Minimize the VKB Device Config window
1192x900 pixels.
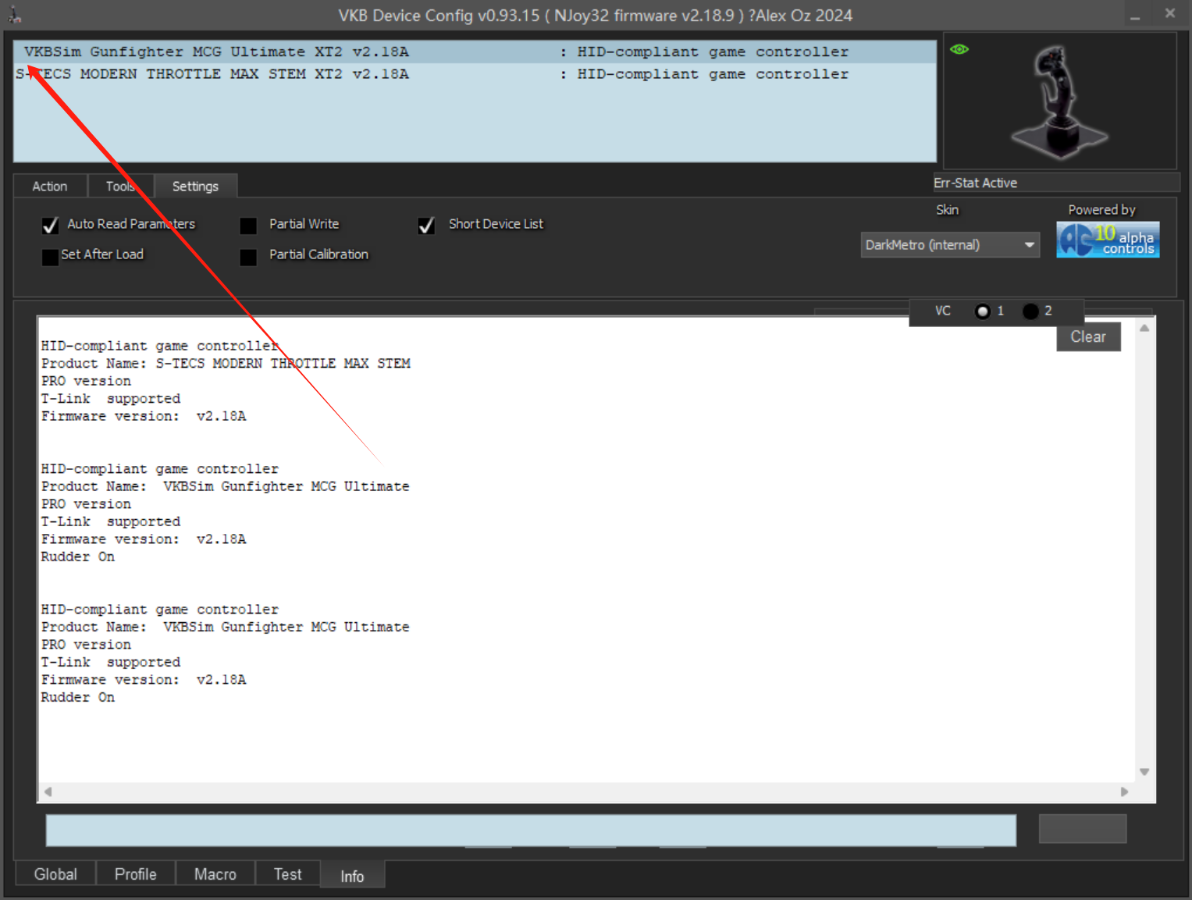click(x=1135, y=15)
